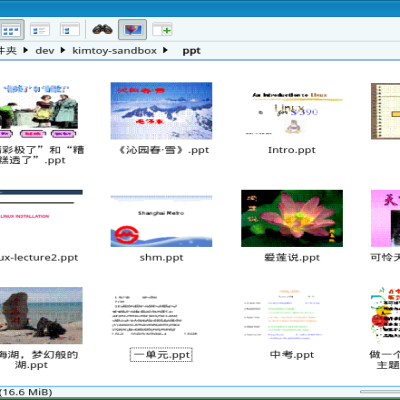Select the thumbnail with three people
Viewport: 400px width, 400px height.
click(39, 111)
